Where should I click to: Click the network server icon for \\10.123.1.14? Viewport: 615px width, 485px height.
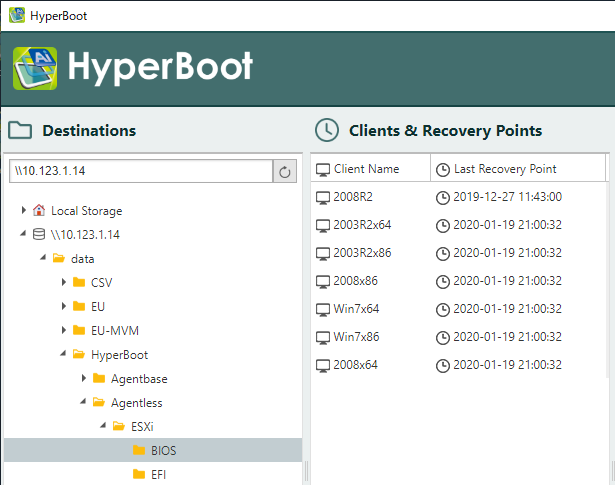pyautogui.click(x=39, y=235)
